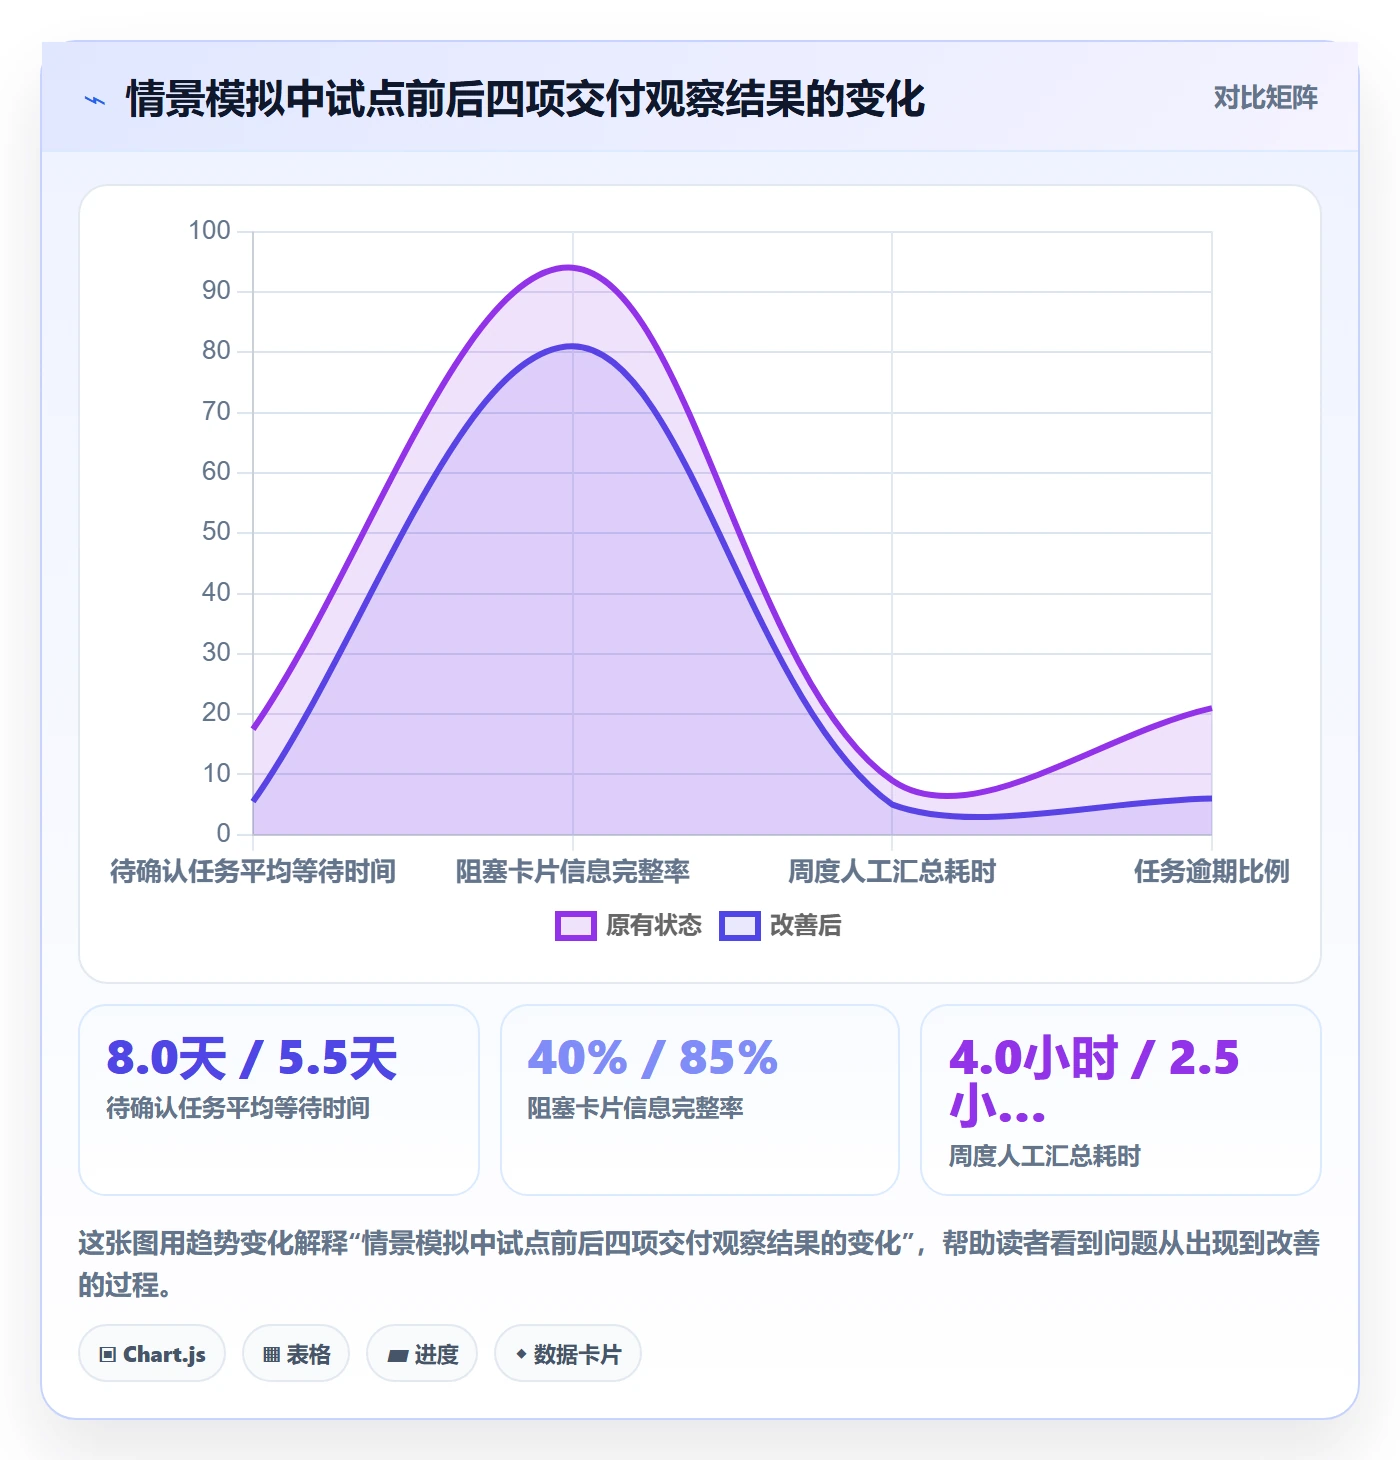Click the blue curve endpoint at 任务逾期比例
The image size is (1400, 1460).
point(1211,798)
